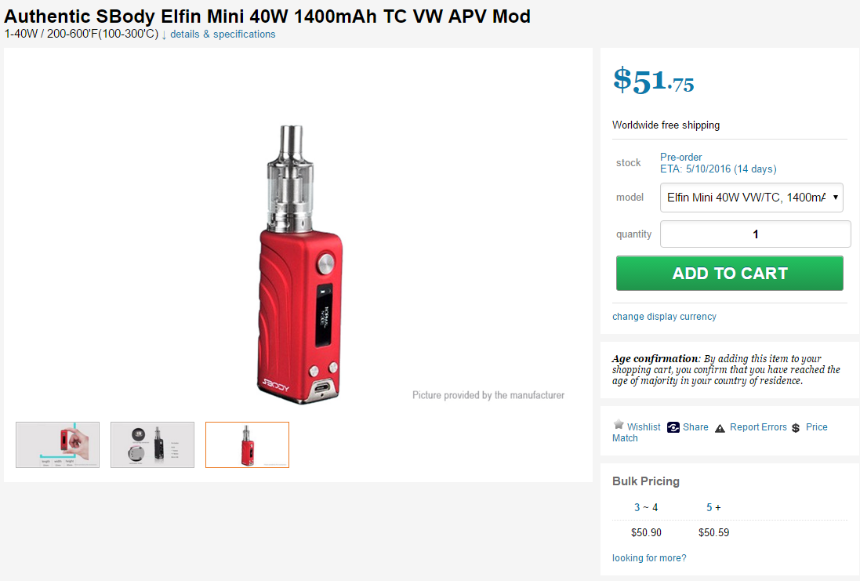The image size is (860, 581).
Task: Select the 5 + bulk pricing tier
Action: (713, 507)
